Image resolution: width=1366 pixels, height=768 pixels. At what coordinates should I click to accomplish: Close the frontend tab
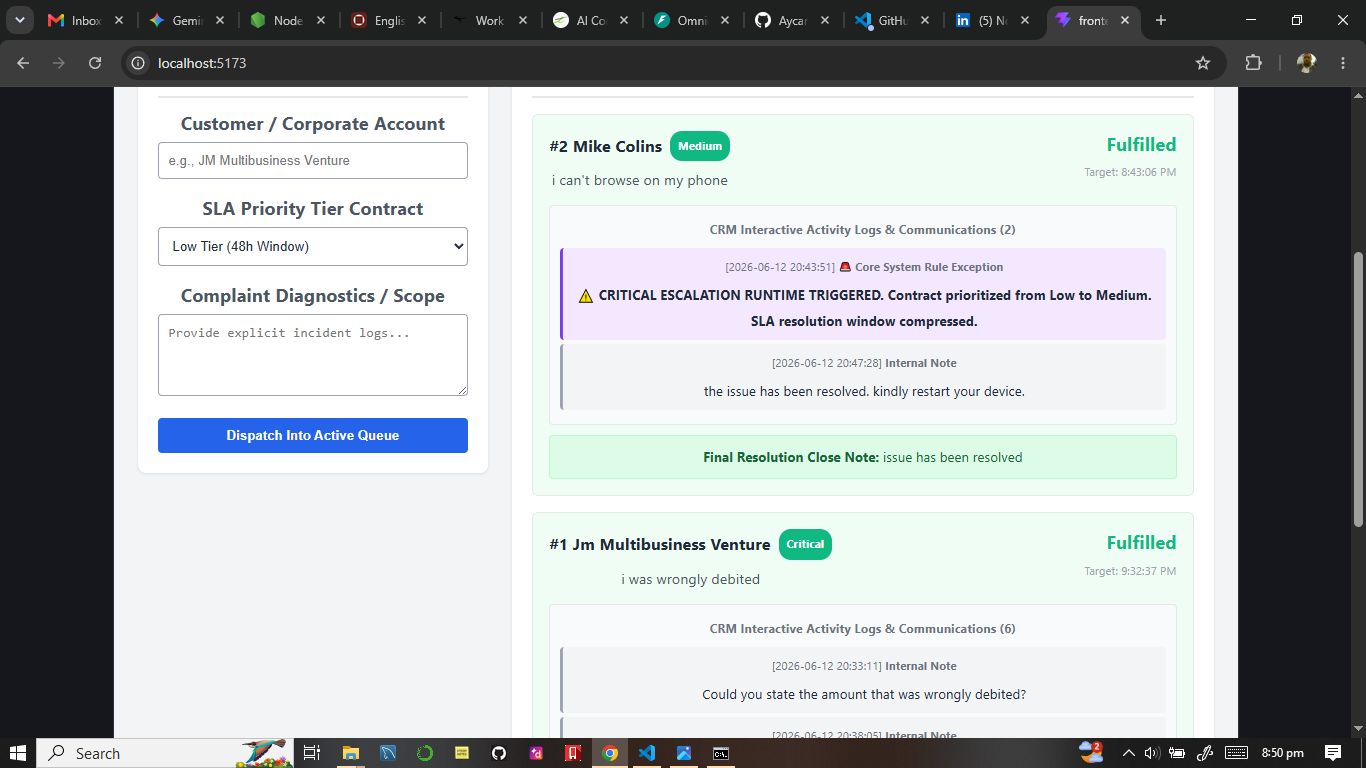1126,20
